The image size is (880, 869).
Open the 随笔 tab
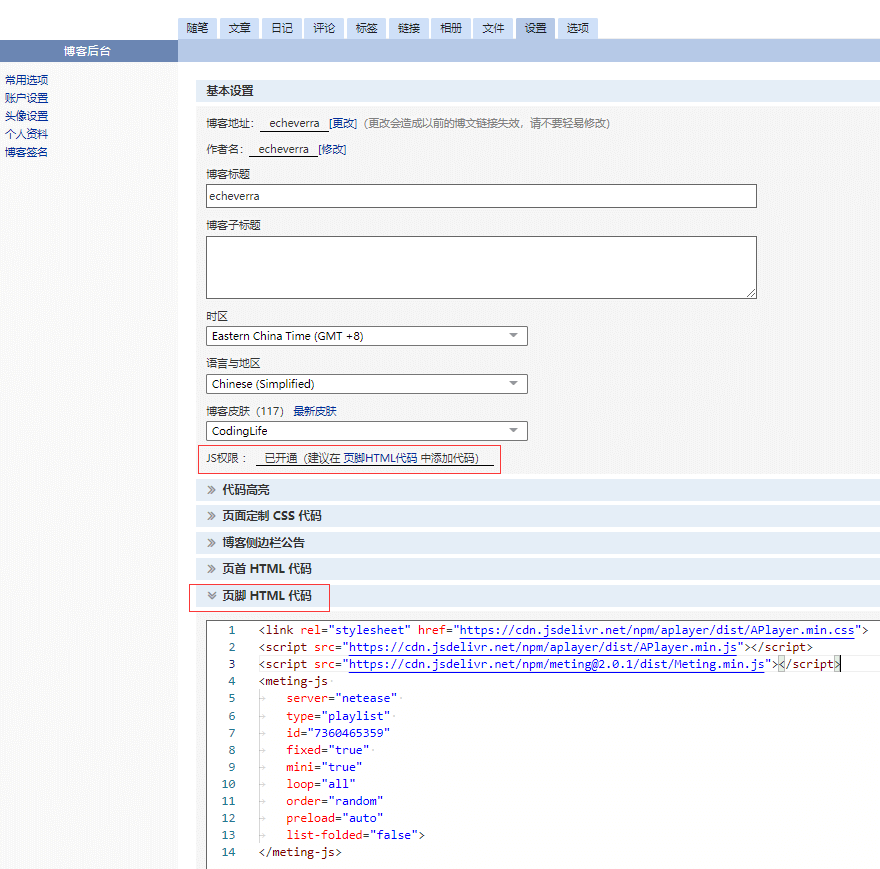tap(198, 28)
